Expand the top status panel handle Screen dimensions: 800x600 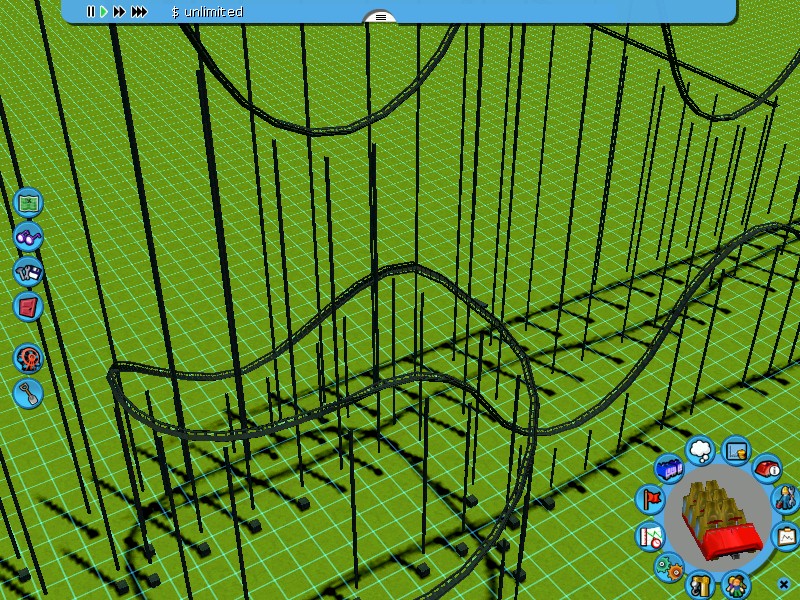coord(380,17)
